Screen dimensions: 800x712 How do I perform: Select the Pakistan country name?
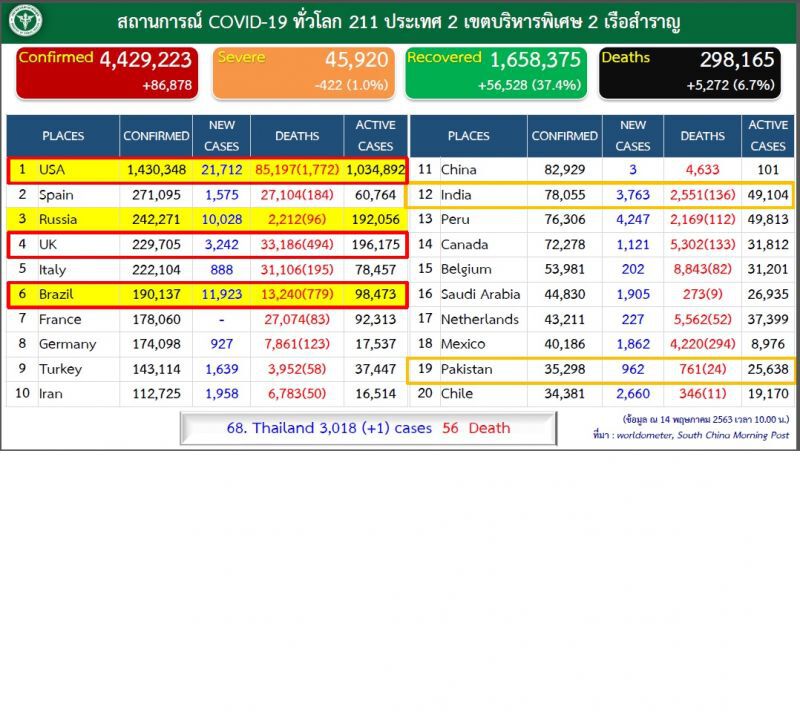(466, 369)
